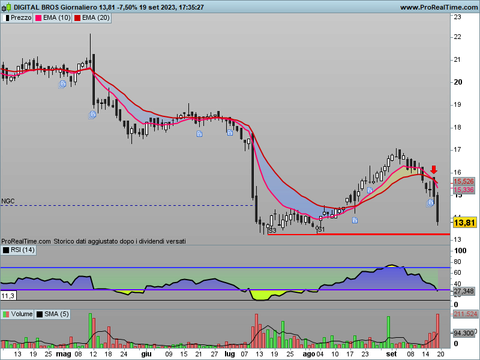This screenshot has height=360, width=480.
Task: Open news marker on the late-August rally
Action: pyautogui.click(x=370, y=190)
